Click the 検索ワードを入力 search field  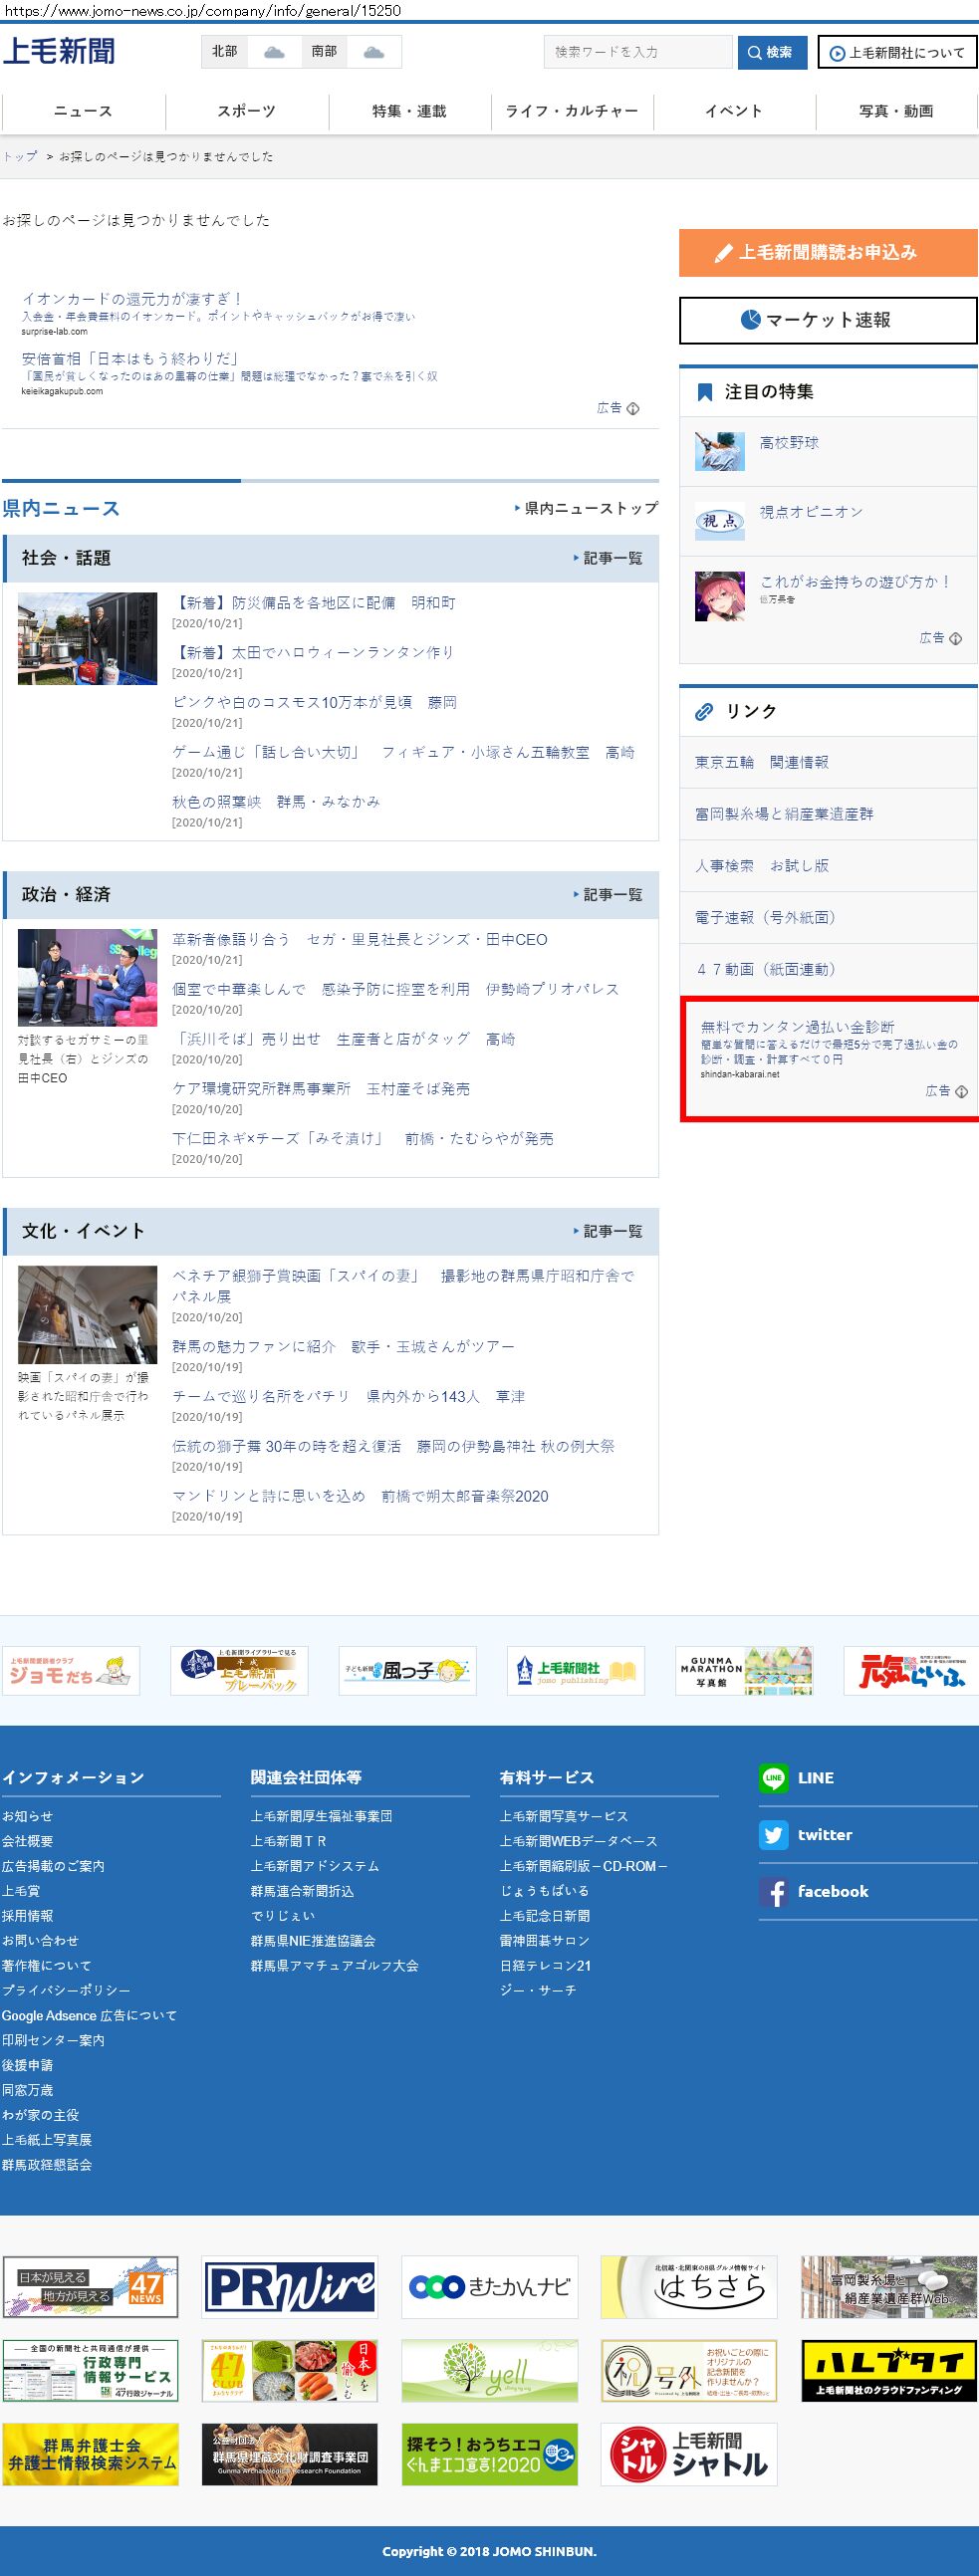[638, 52]
